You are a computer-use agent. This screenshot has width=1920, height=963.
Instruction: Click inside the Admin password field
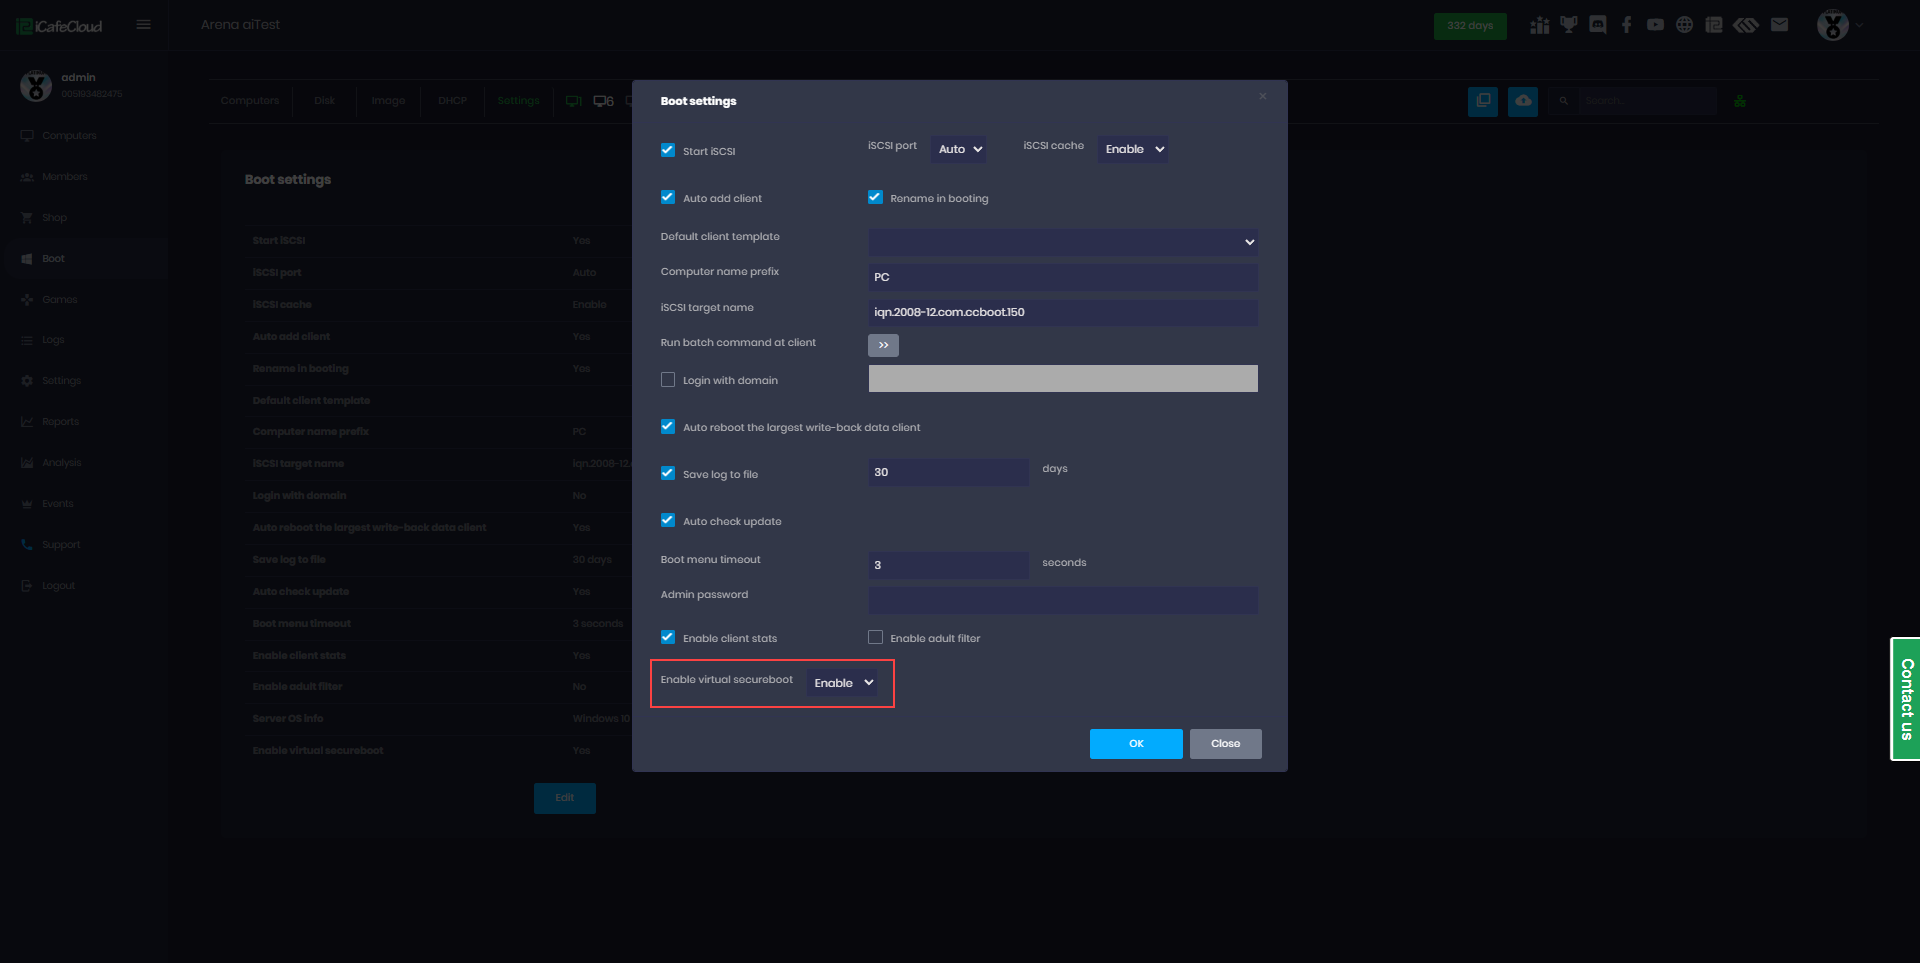tap(1062, 599)
